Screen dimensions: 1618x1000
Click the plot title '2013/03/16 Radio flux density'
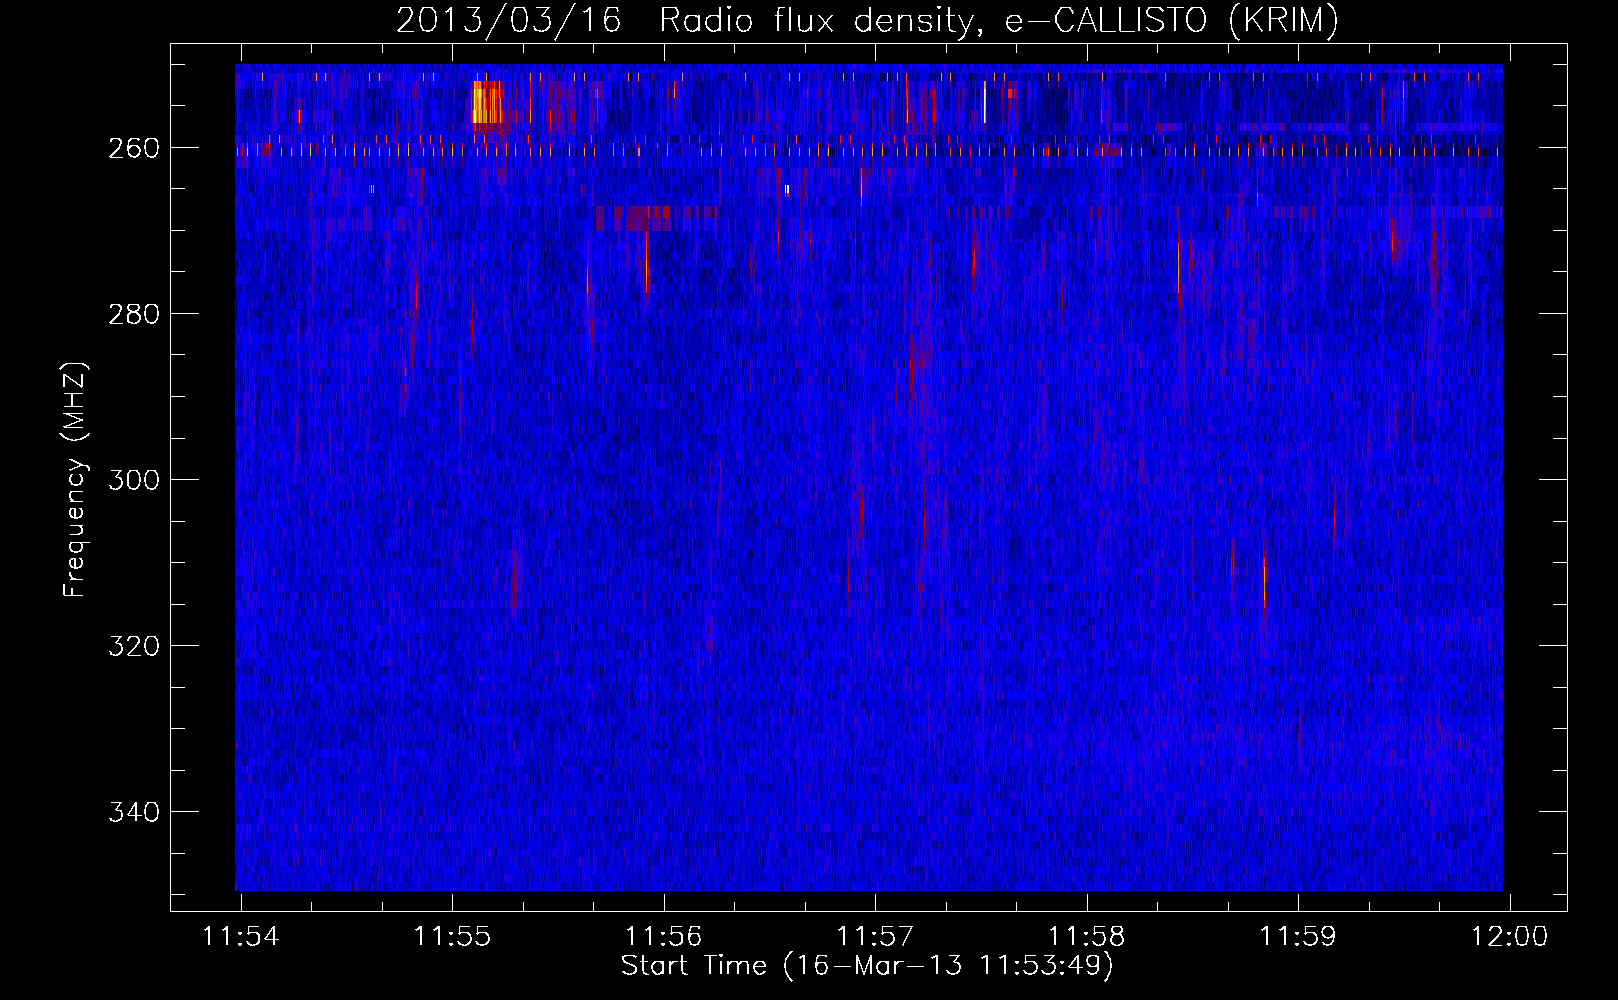pyautogui.click(x=867, y=20)
